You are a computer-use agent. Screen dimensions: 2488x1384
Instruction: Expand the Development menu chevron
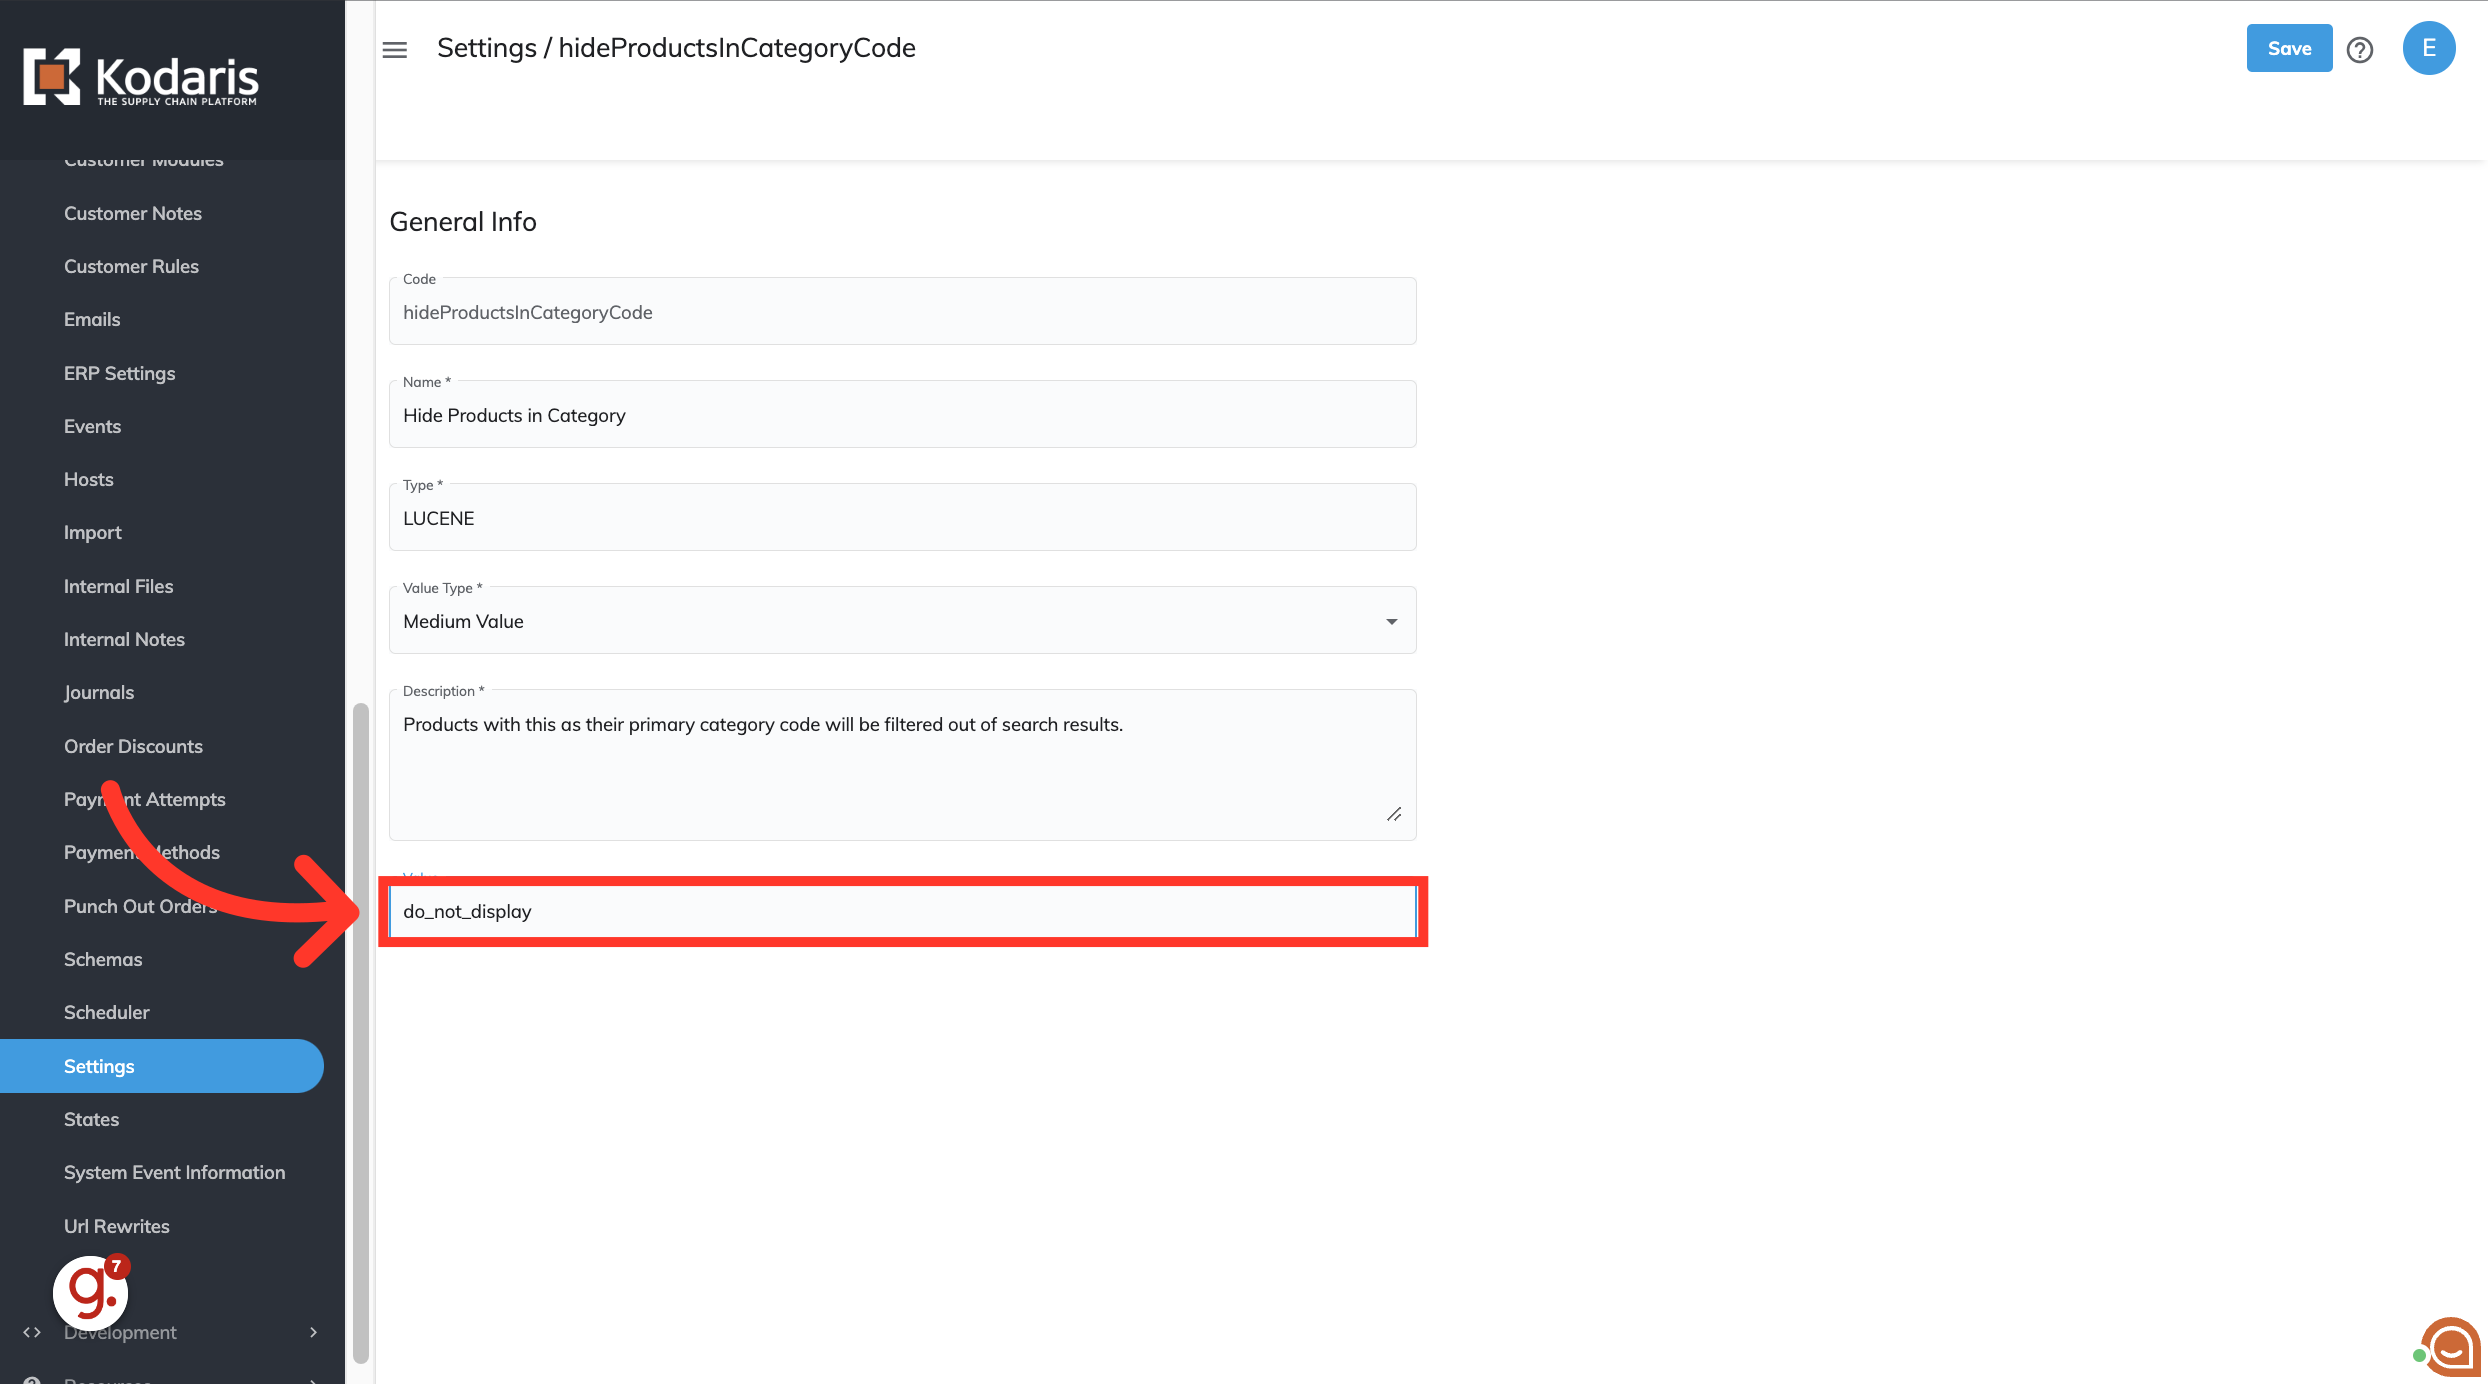313,1332
